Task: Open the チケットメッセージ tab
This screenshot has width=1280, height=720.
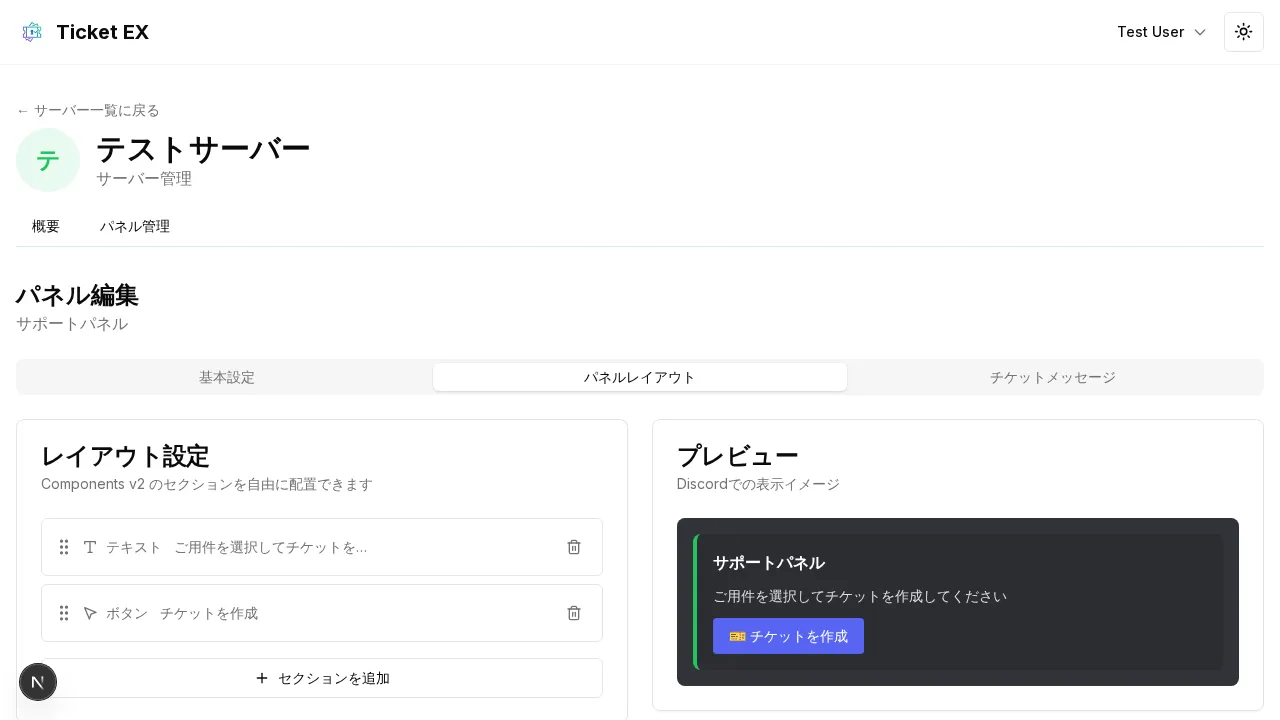Action: [x=1052, y=377]
